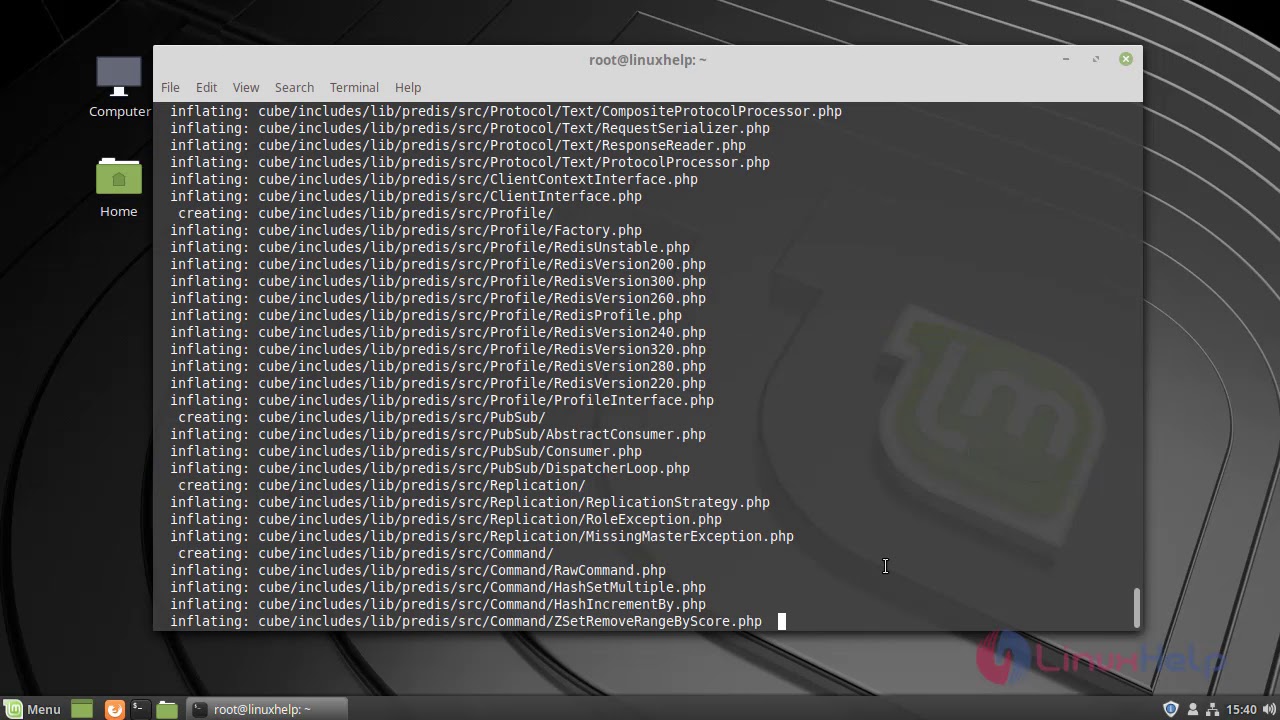The width and height of the screenshot is (1280, 720).
Task: Click the line ending in RequestSerializer.php
Action: (470, 128)
